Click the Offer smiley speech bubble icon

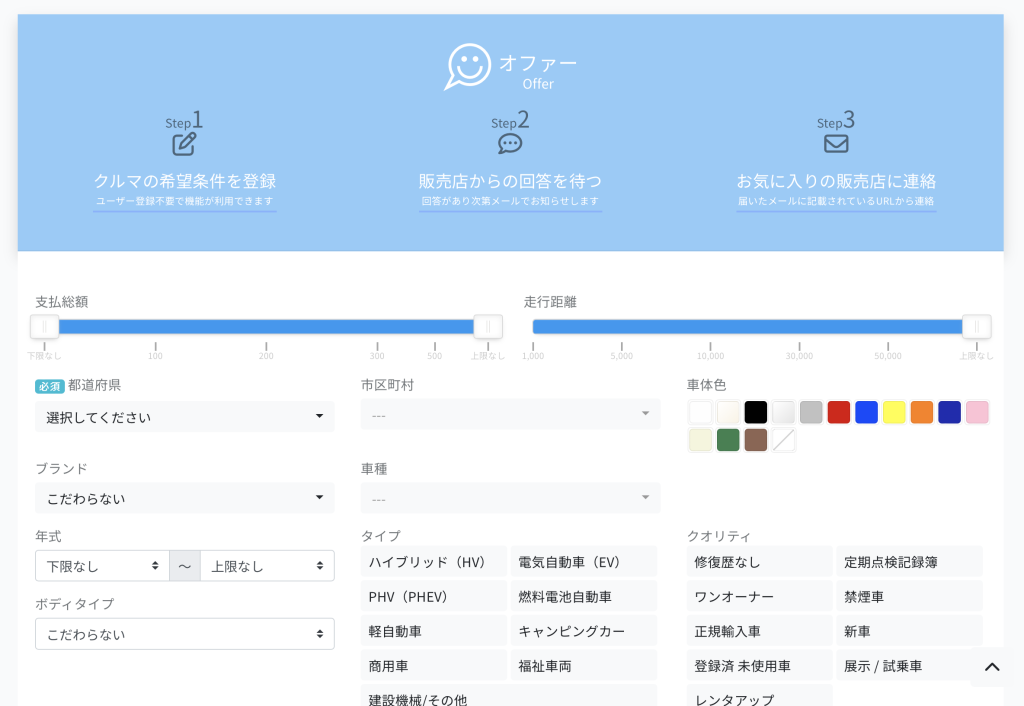point(468,66)
